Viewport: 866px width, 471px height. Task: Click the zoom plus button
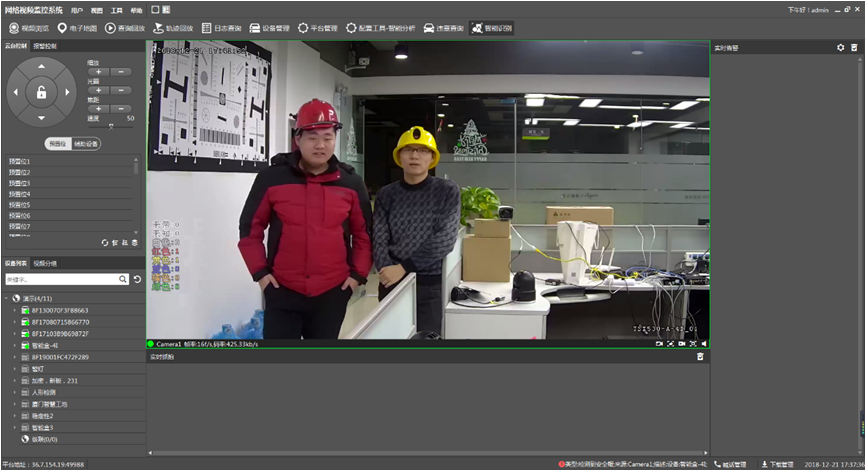pyautogui.click(x=98, y=72)
